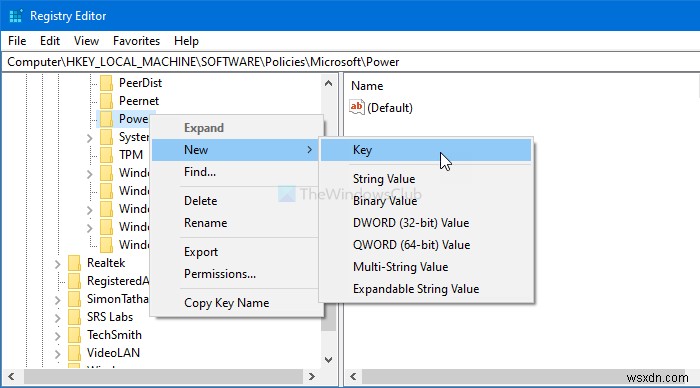This screenshot has width=700, height=388.
Task: Select the Peernet key
Action: coord(139,101)
